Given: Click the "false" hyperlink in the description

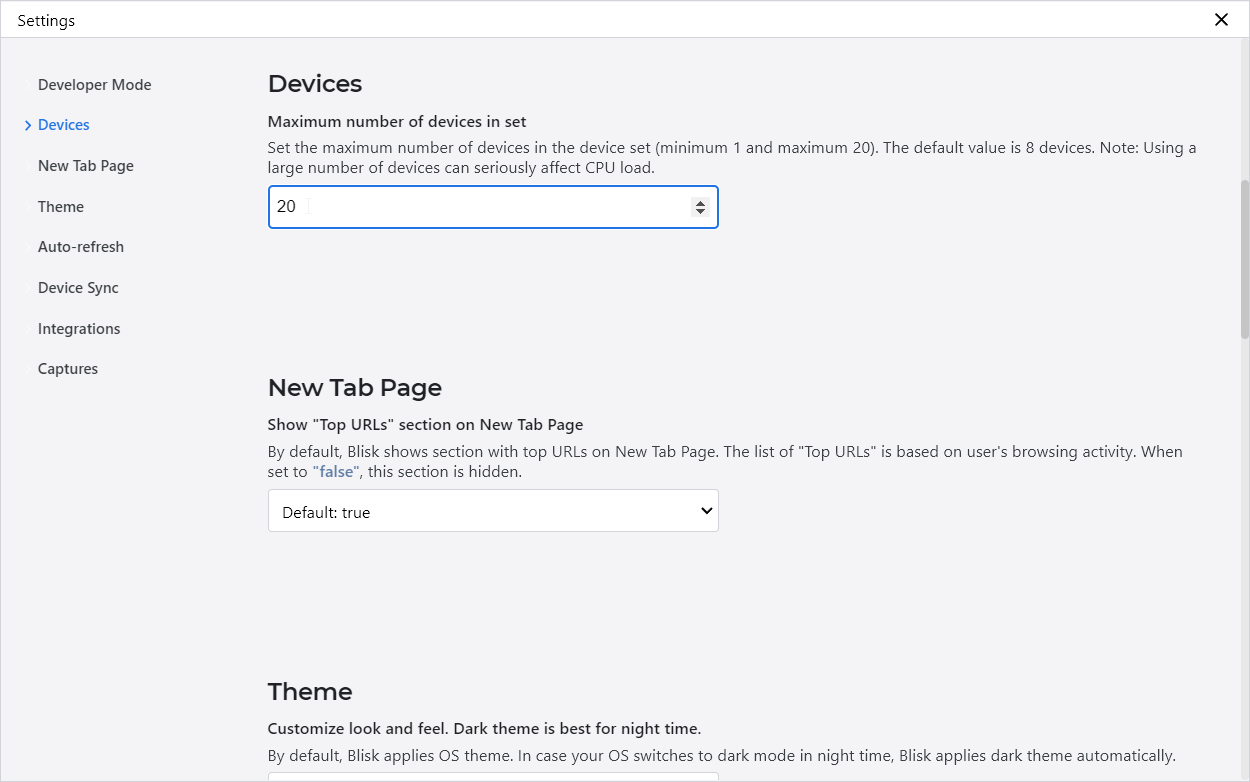Looking at the screenshot, I should (x=335, y=471).
